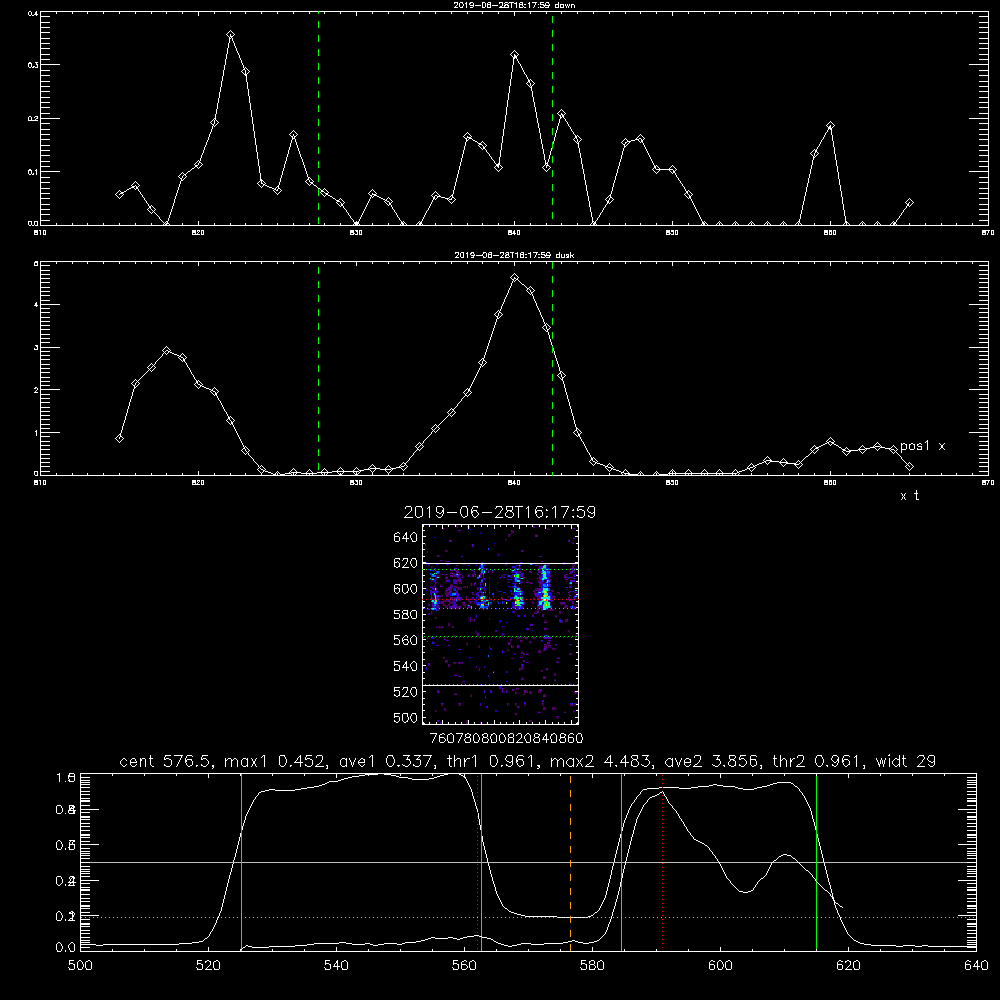The height and width of the screenshot is (1000, 1000).
Task: Select the green dashed line near 842 in dusk plot
Action: click(x=552, y=369)
